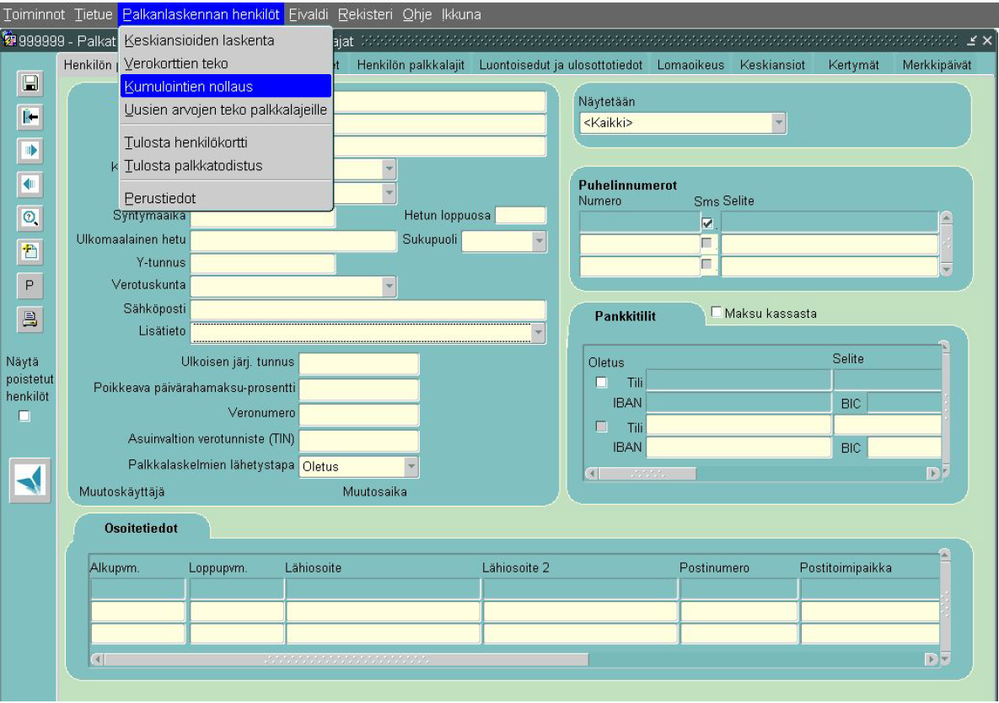
Task: Uncheck the first Sms checkbox
Action: 707,223
